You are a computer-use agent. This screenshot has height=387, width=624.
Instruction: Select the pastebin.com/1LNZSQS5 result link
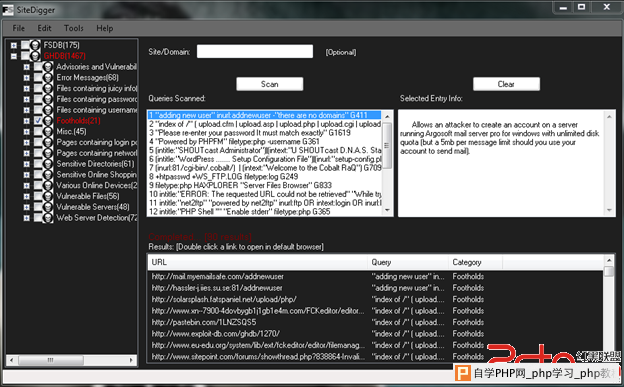point(204,322)
